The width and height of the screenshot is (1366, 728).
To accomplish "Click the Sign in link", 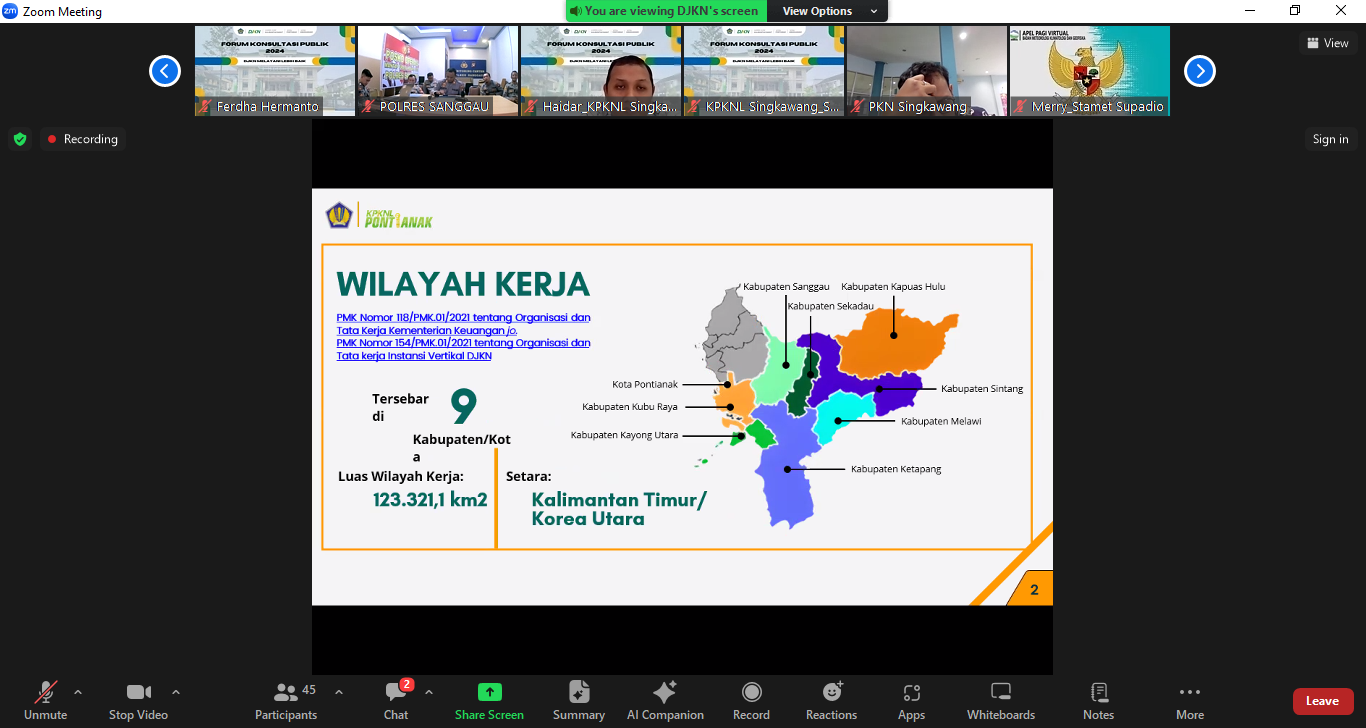I will [1330, 139].
